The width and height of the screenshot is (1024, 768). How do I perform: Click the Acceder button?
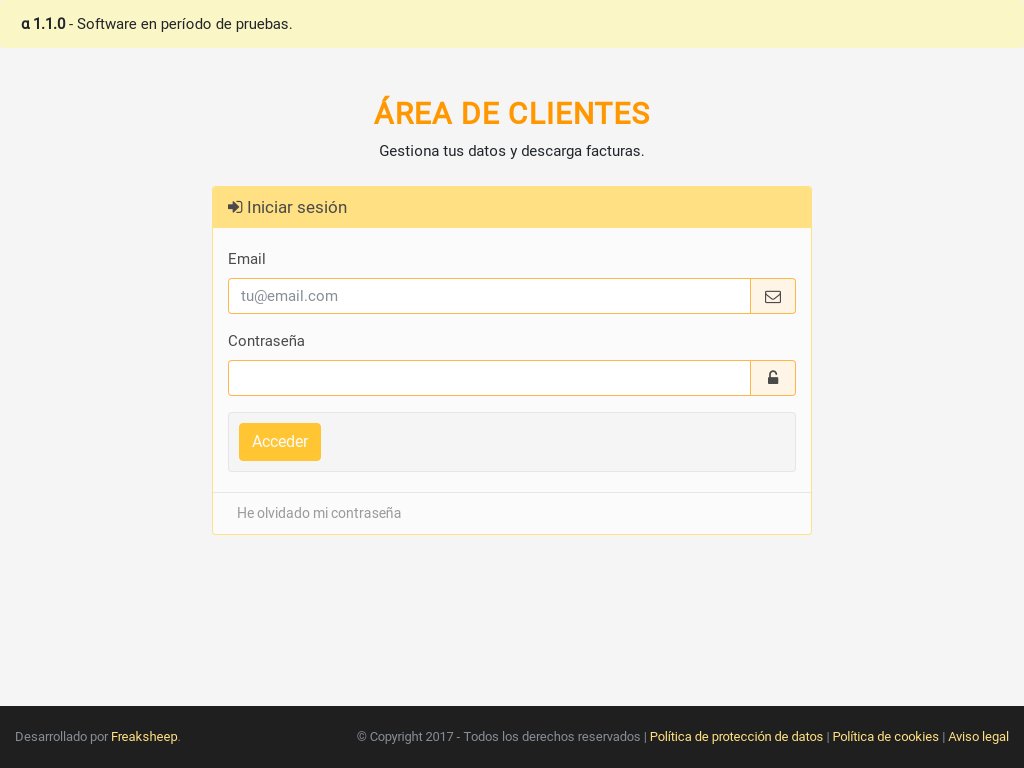point(280,442)
